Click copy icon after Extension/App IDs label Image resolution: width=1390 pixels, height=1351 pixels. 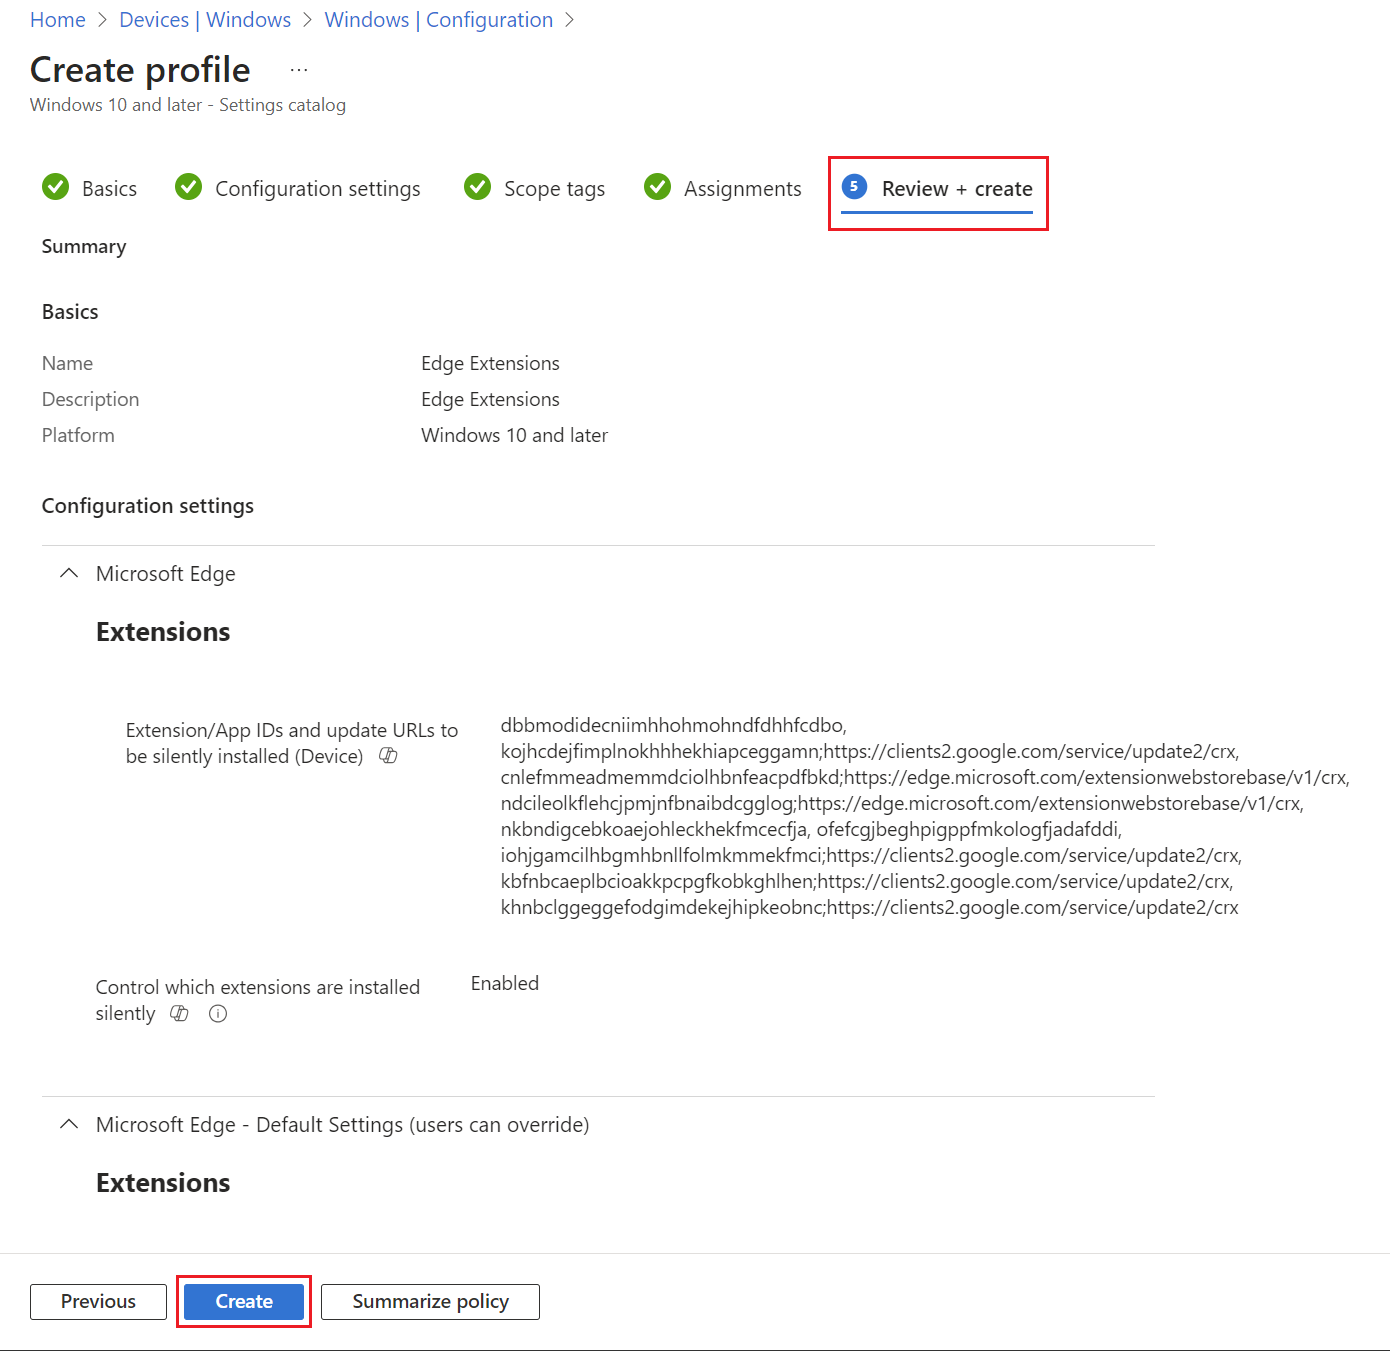click(388, 756)
